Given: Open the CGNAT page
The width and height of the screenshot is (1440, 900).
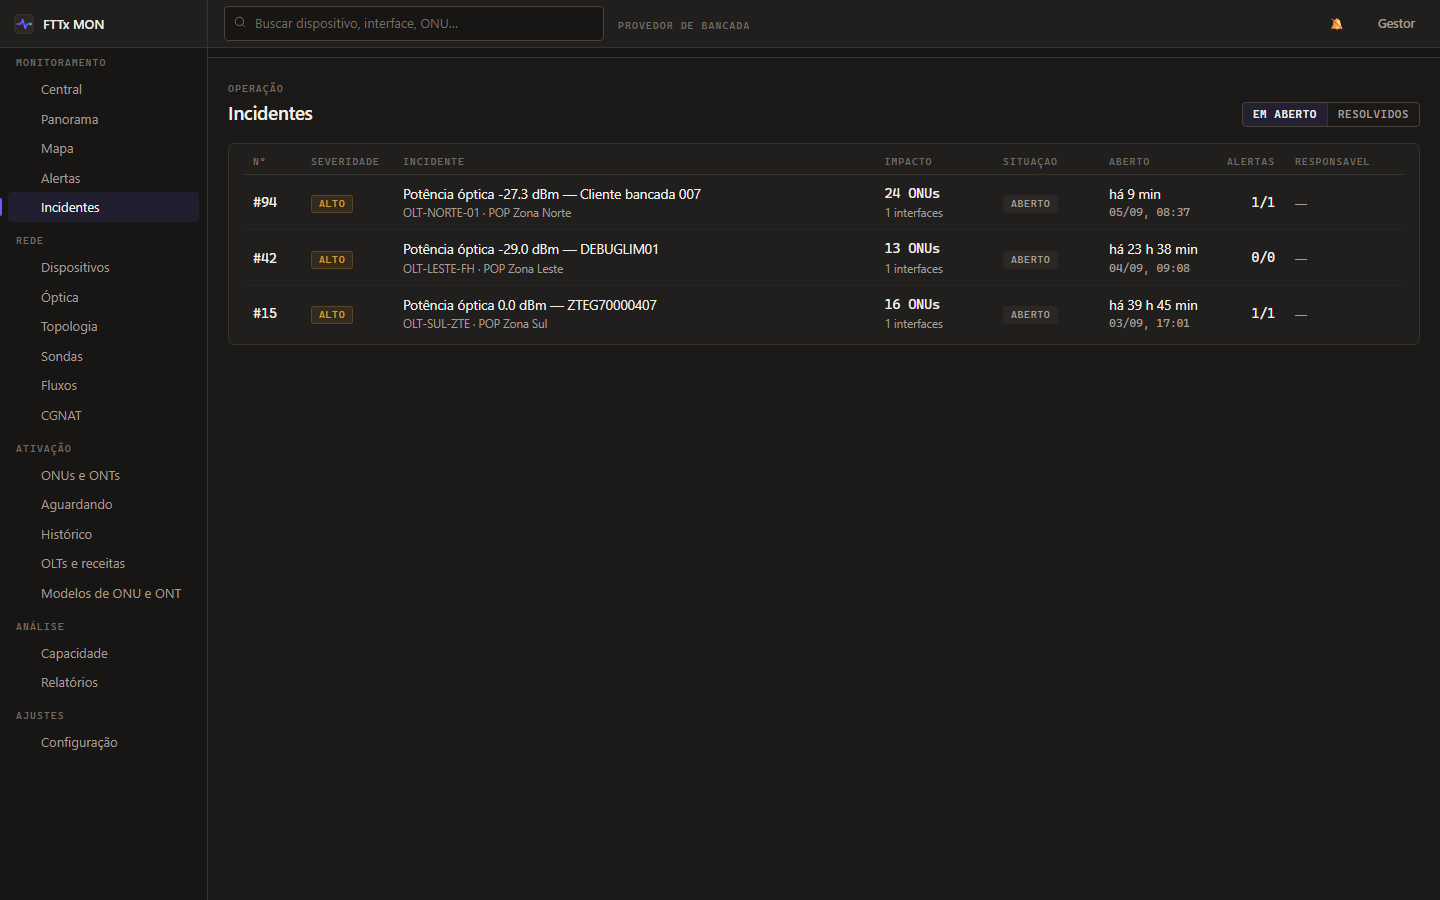Looking at the screenshot, I should point(103,415).
